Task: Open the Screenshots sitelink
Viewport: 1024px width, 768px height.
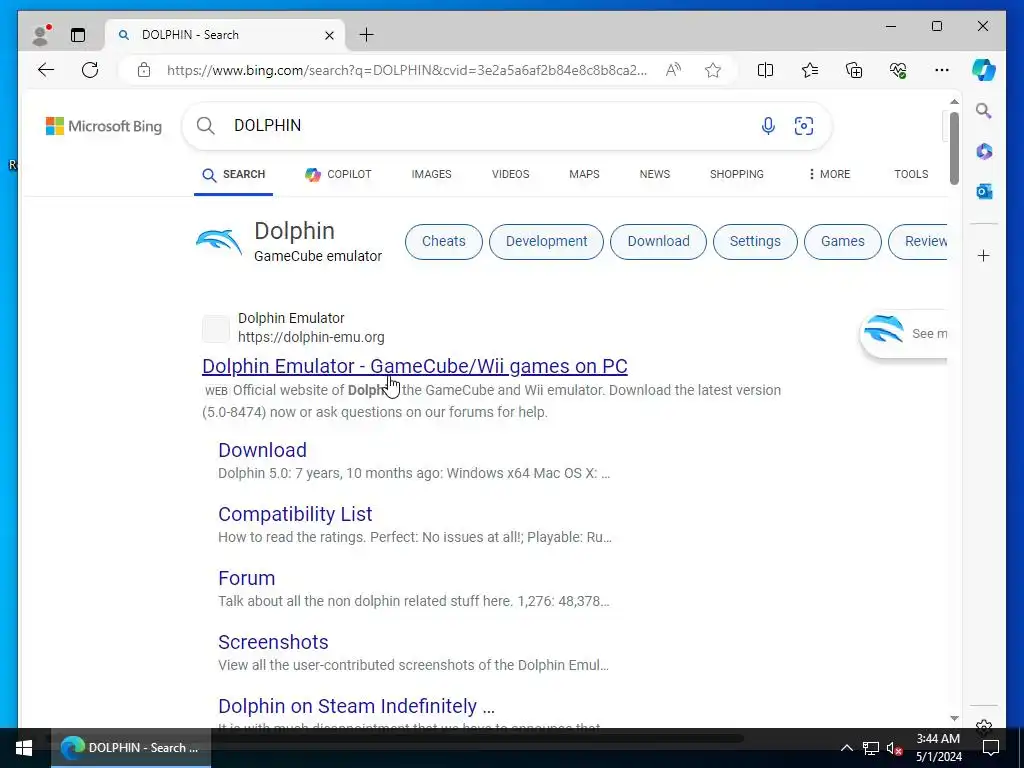Action: tap(273, 642)
